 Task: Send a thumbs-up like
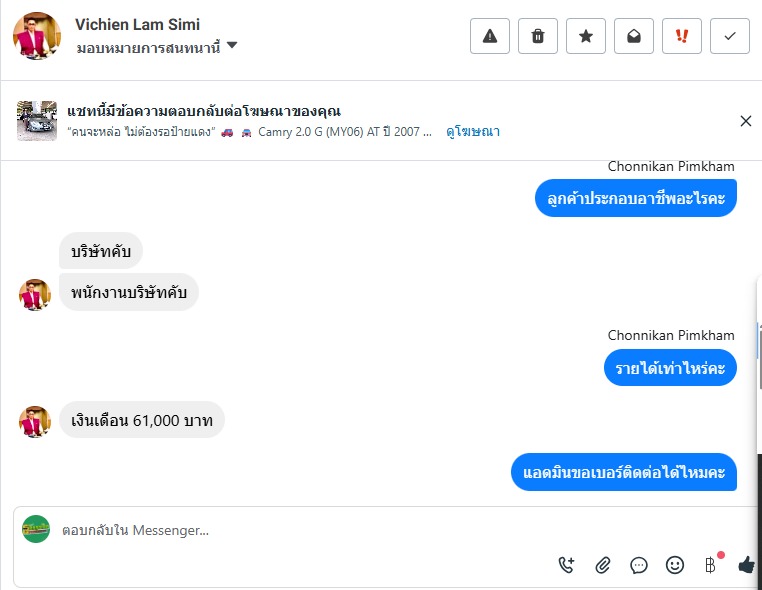[746, 565]
